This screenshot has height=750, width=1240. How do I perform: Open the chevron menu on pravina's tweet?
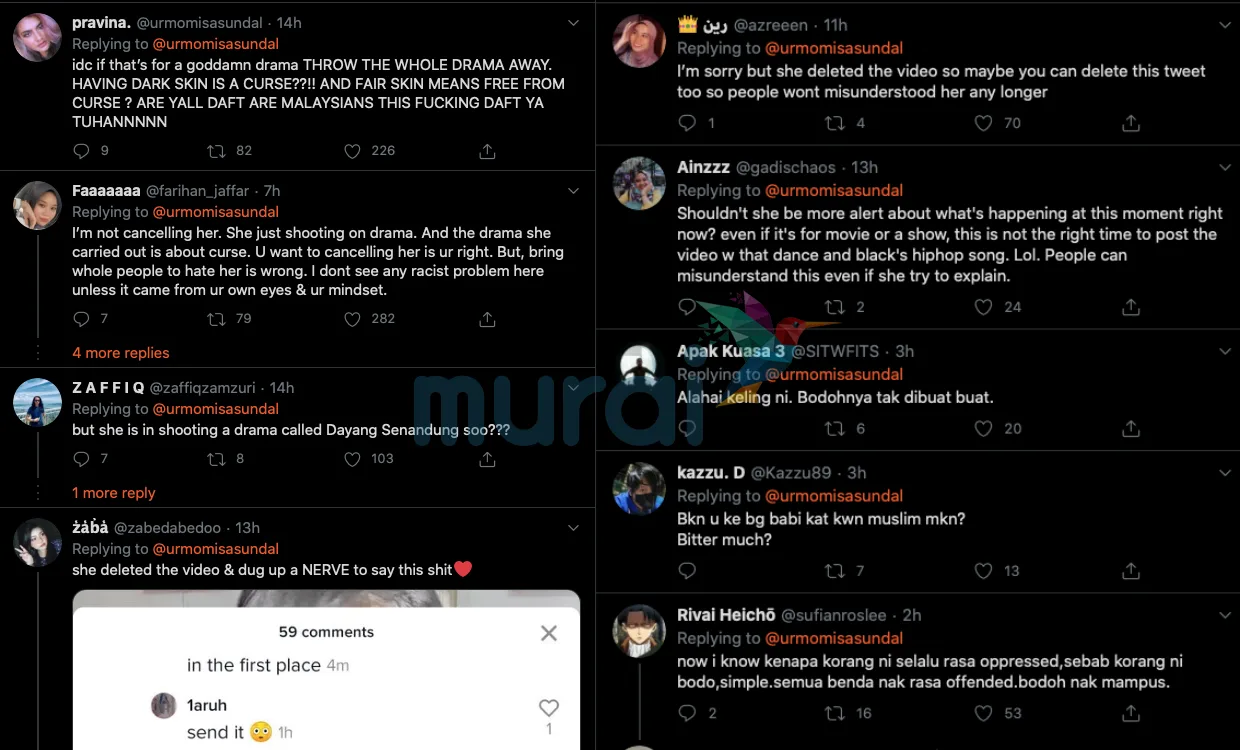point(573,22)
